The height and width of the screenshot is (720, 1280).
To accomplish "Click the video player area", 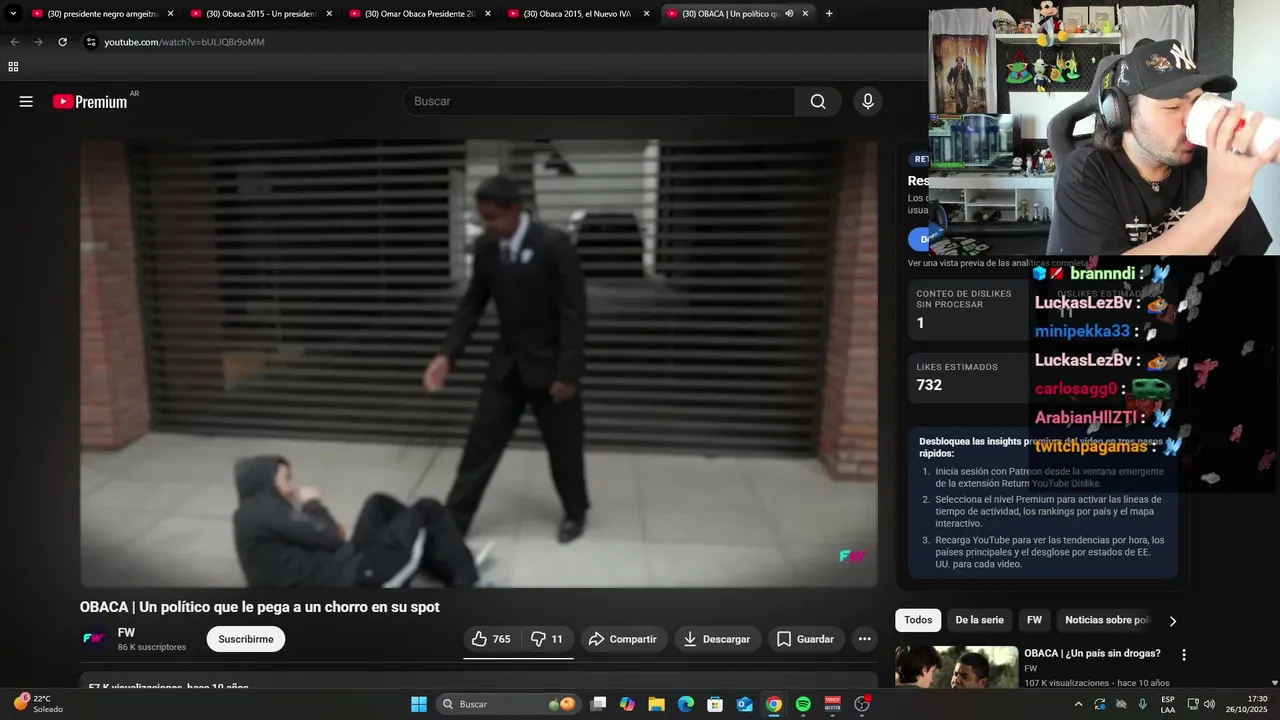I will [x=479, y=363].
